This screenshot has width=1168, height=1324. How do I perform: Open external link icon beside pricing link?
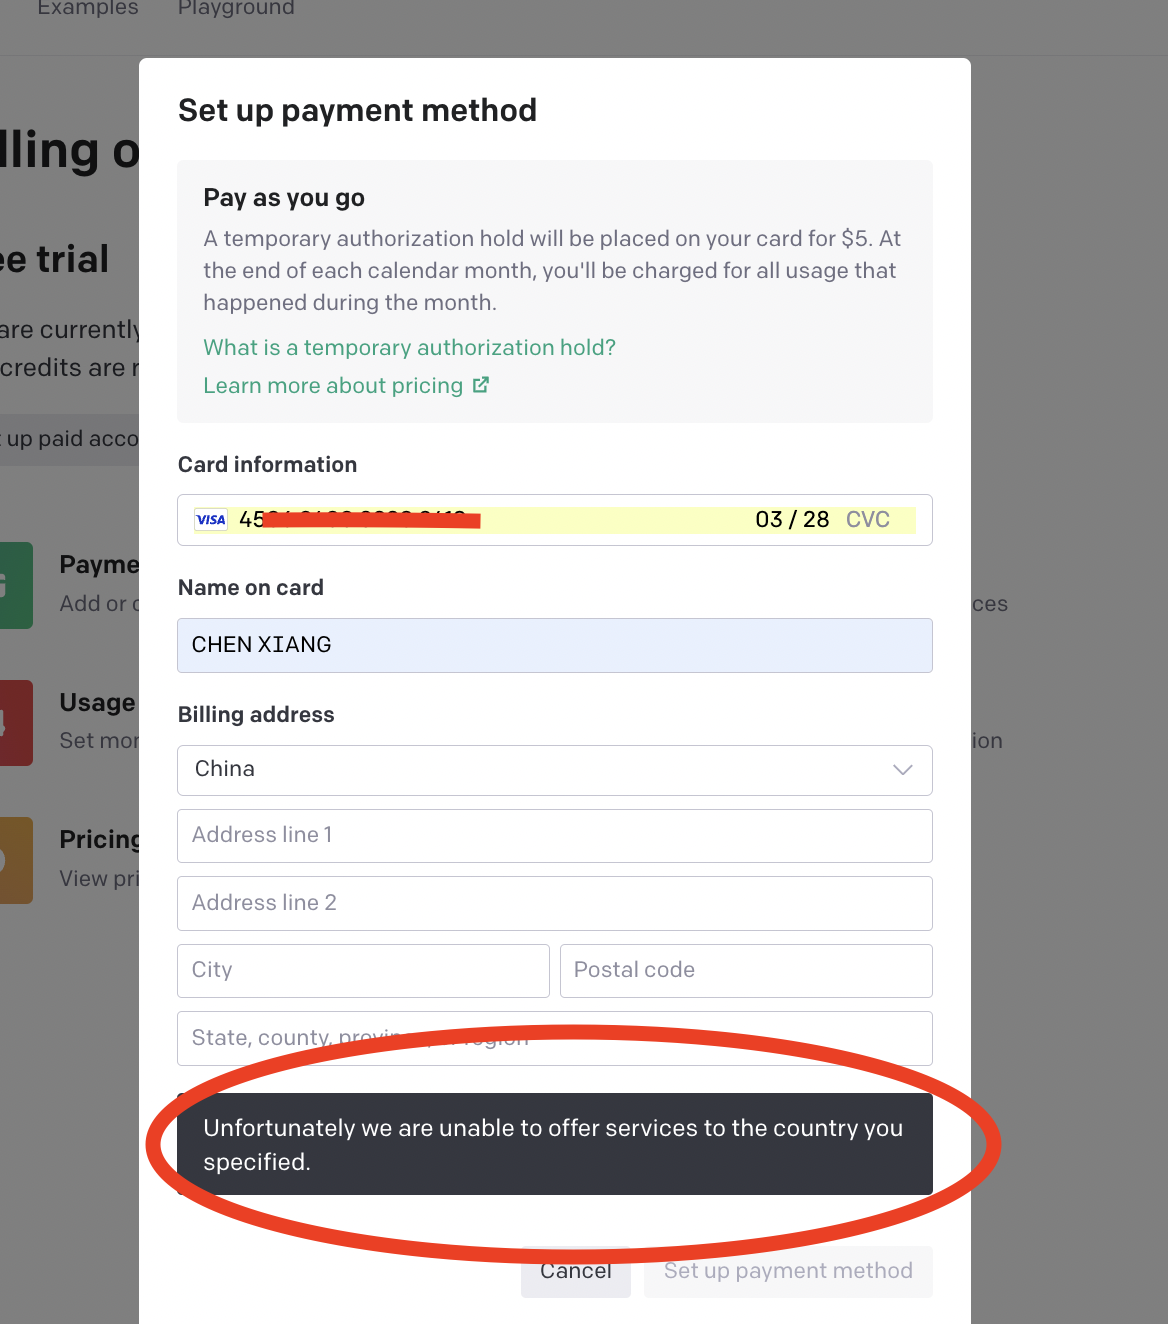481,385
